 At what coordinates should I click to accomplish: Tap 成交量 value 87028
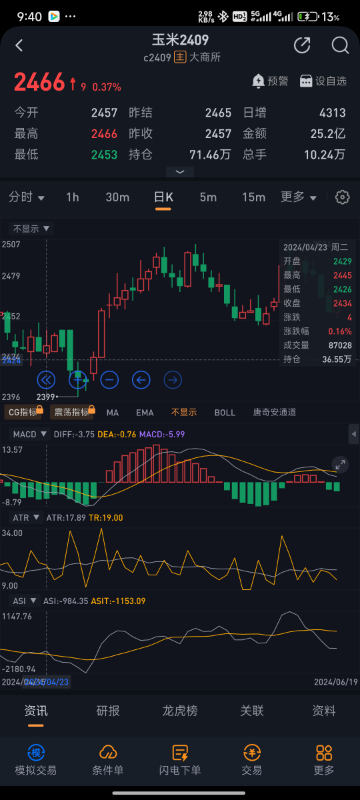click(339, 345)
